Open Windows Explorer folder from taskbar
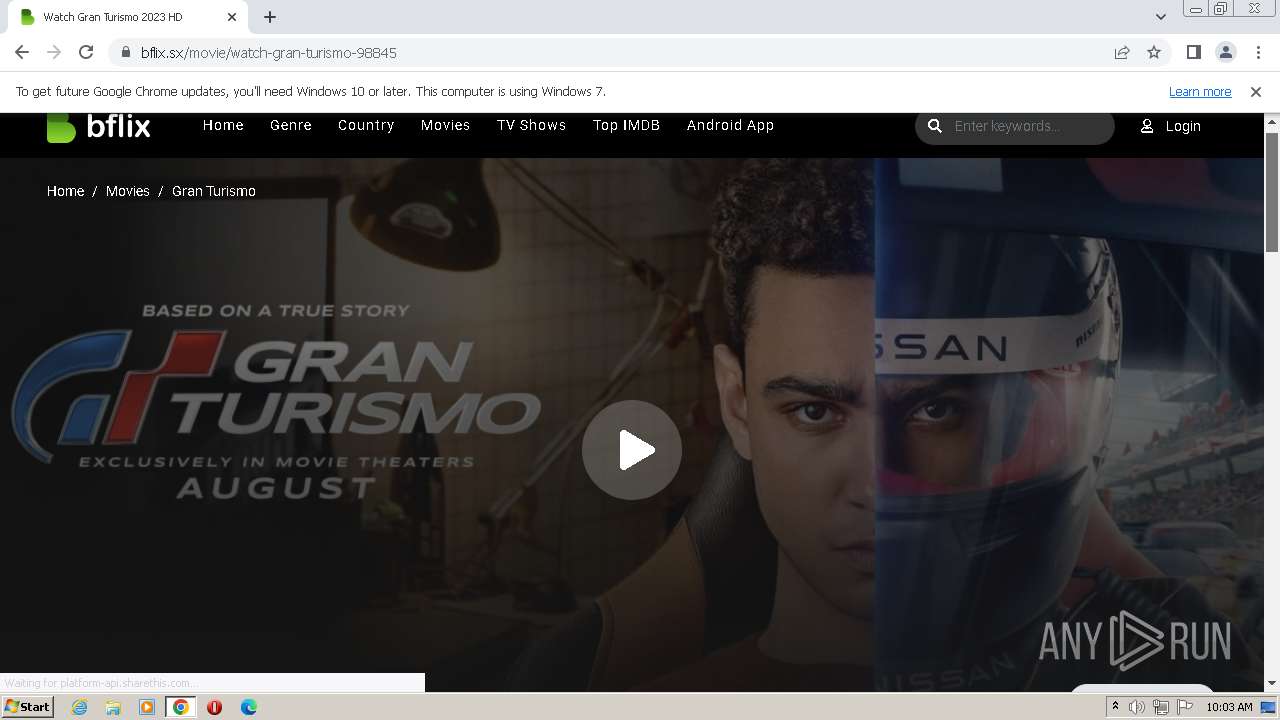Screen dimensions: 1280x720 pyautogui.click(x=113, y=707)
